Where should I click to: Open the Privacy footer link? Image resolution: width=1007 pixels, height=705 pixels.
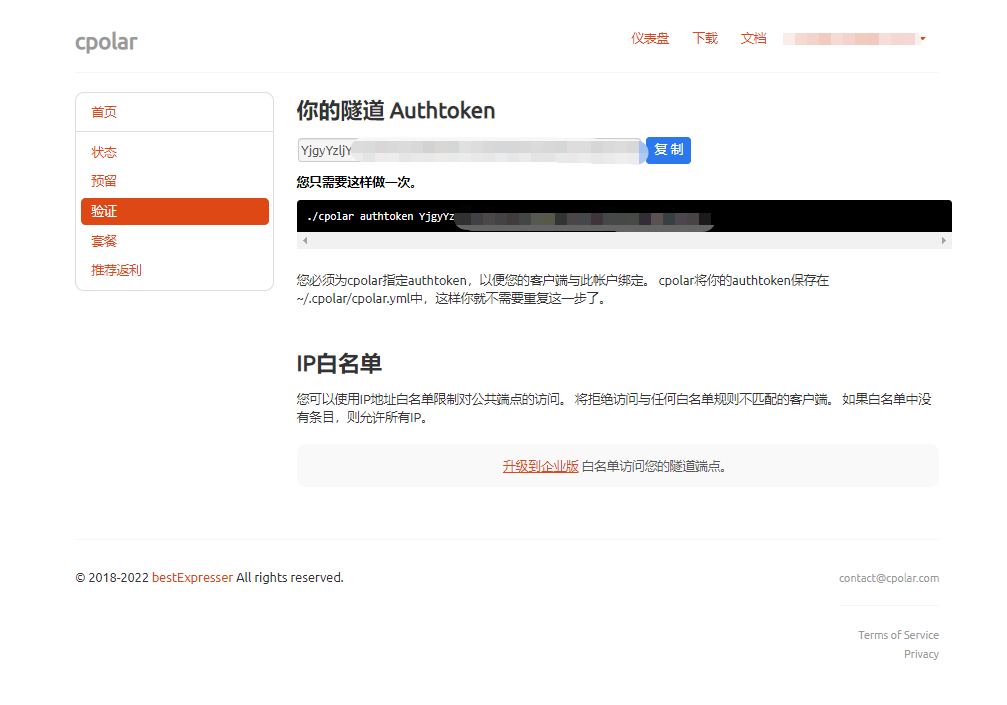tap(922, 654)
